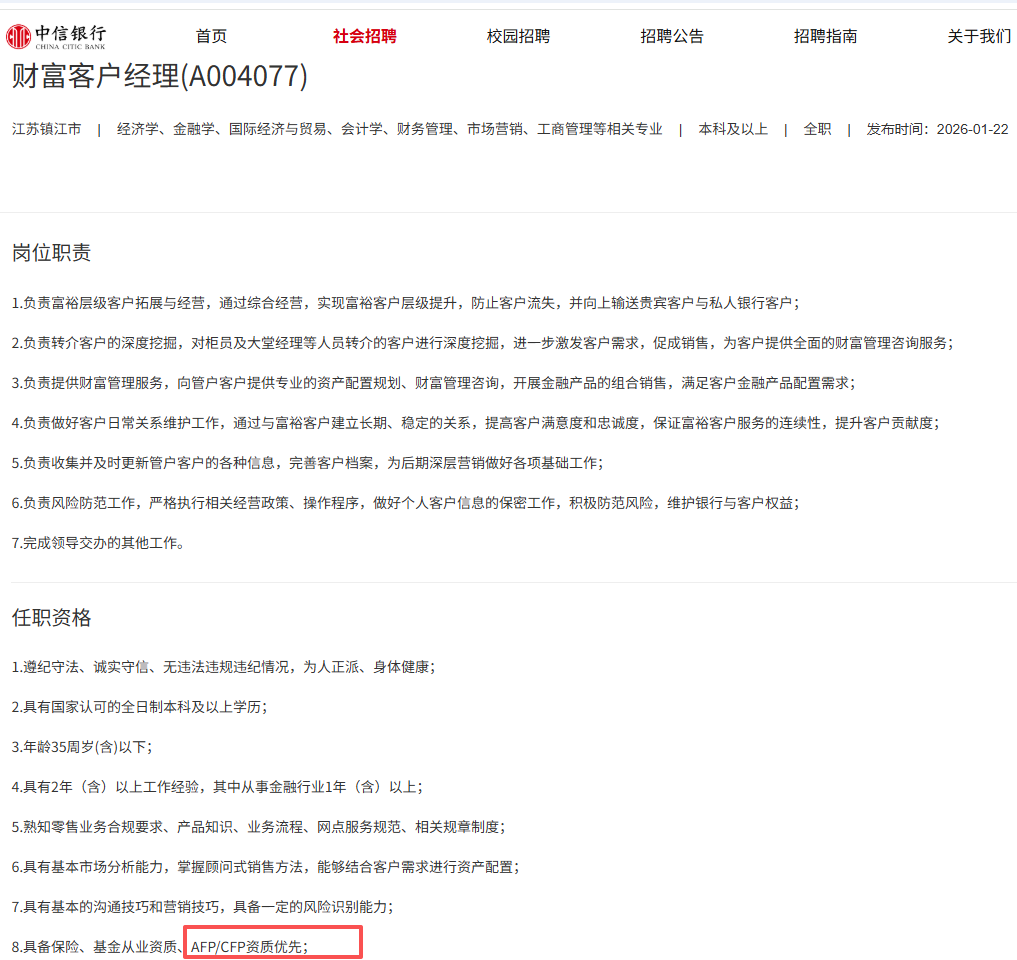This screenshot has height=960, width=1017.
Task: Open the 社会招聘 navigation tab
Action: click(364, 37)
